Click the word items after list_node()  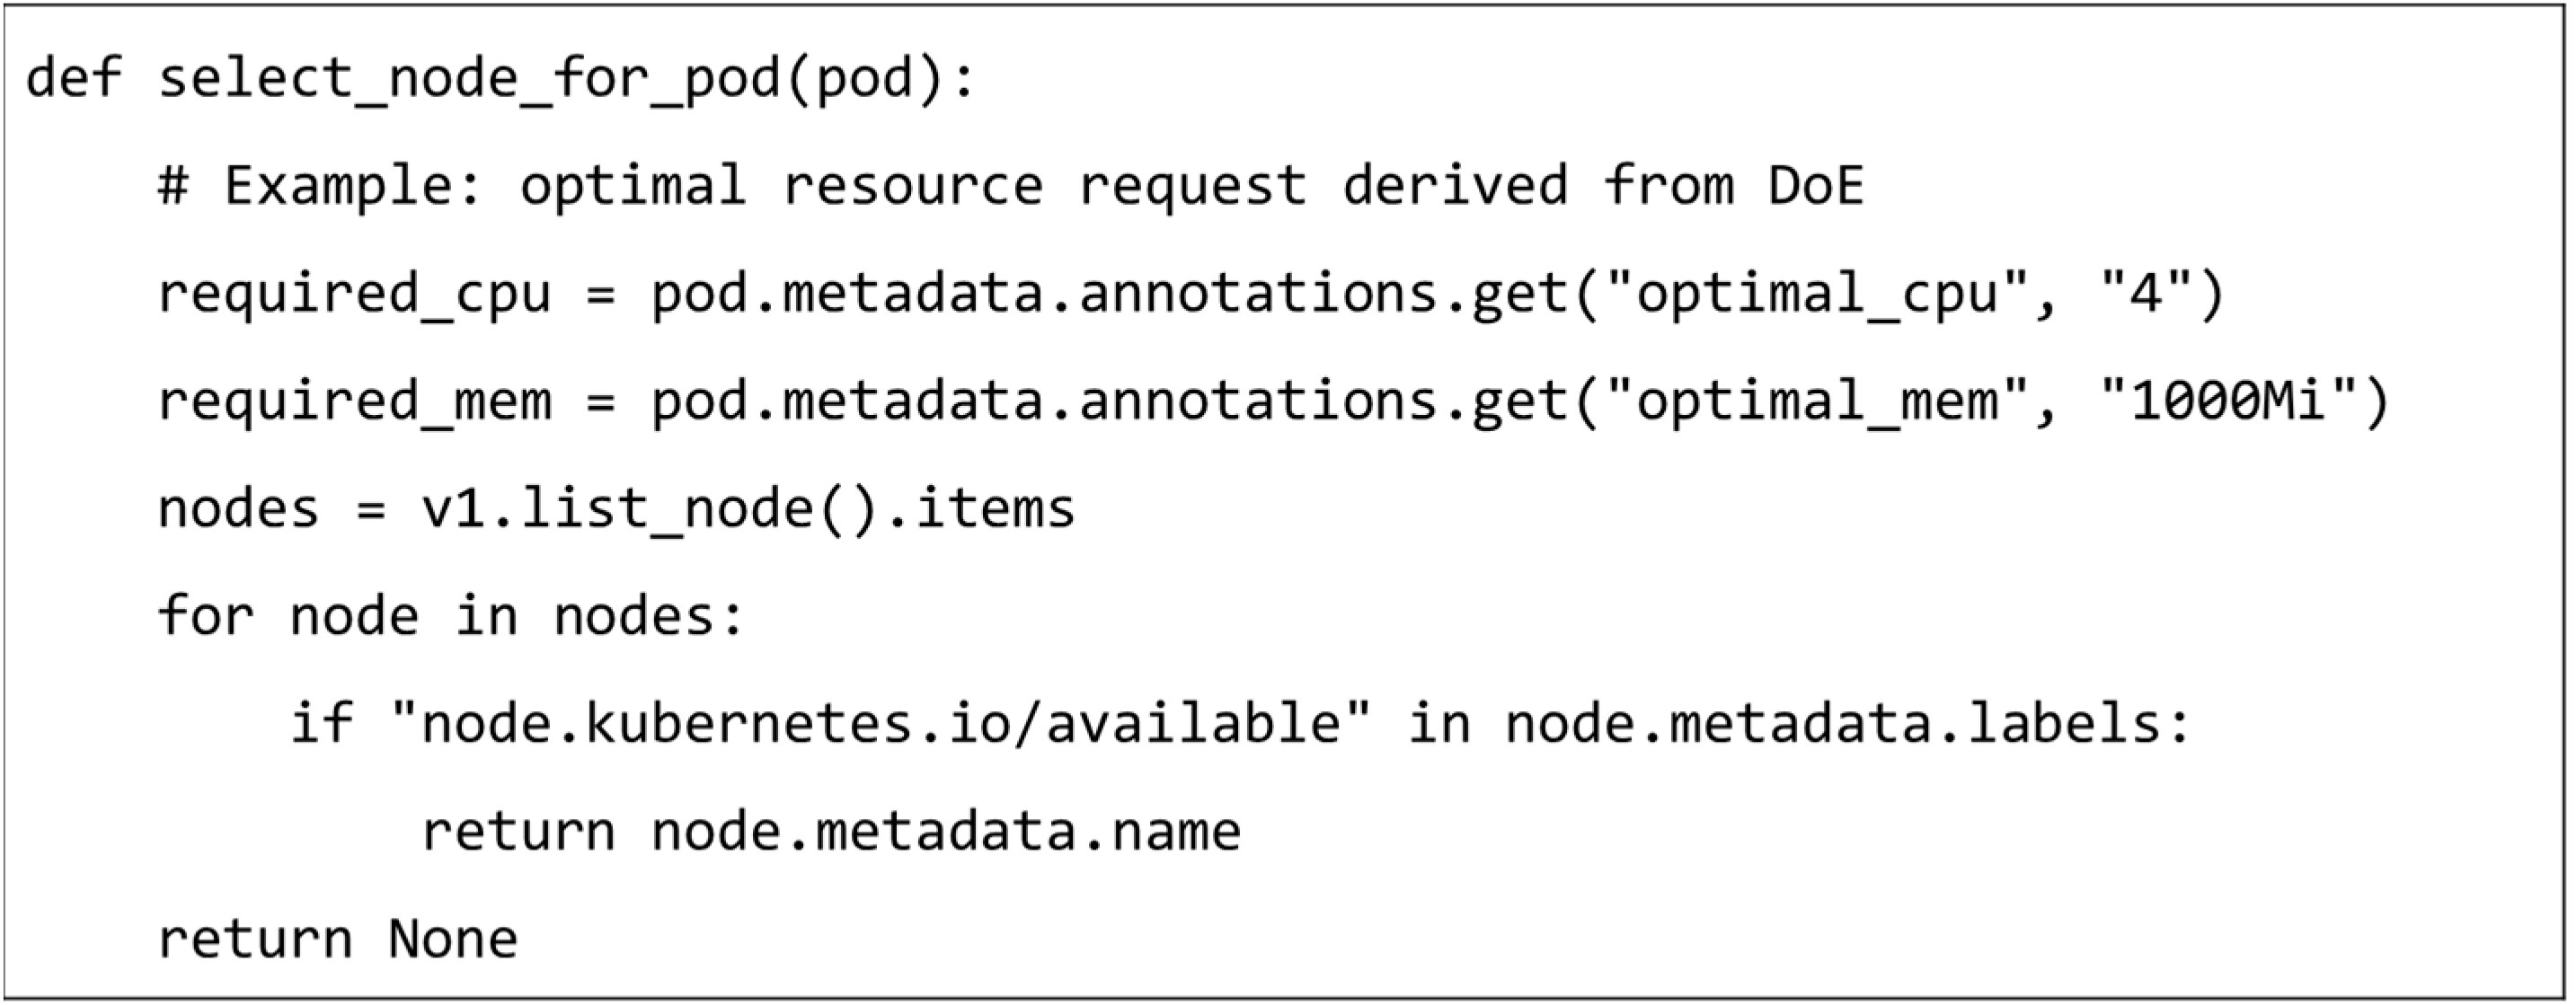[994, 509]
